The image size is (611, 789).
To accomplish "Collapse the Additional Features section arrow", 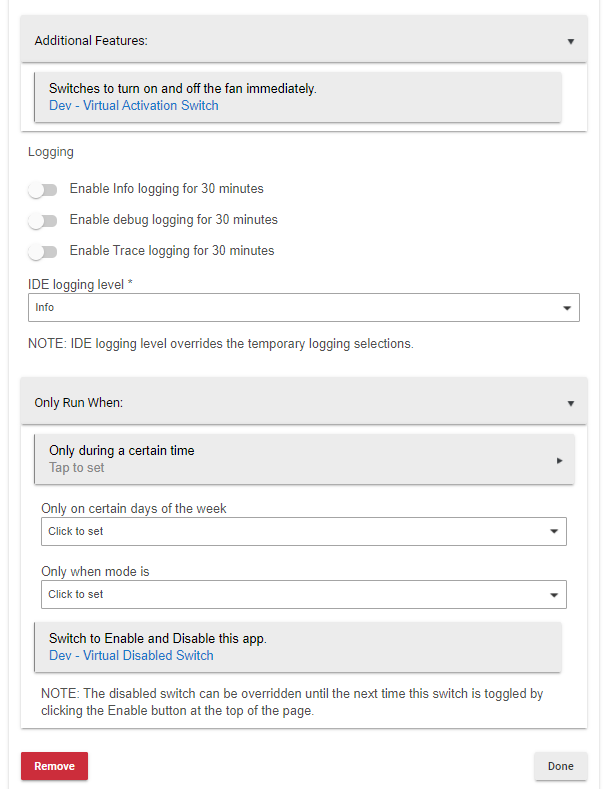I will click(x=571, y=42).
